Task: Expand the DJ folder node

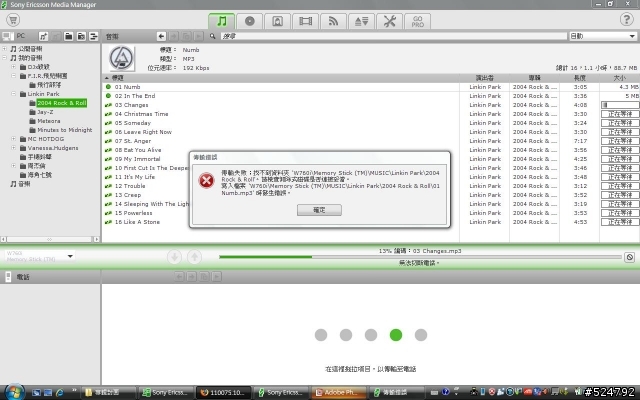Action: tap(13, 67)
